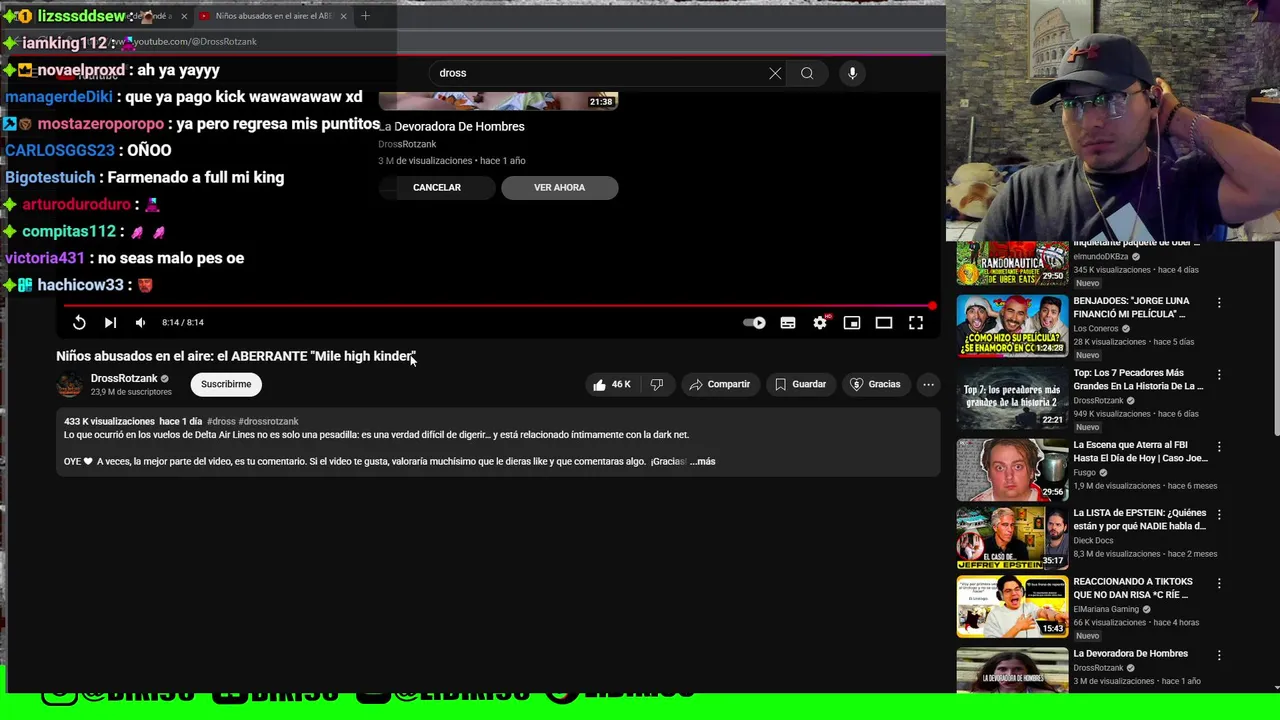Close the first browser tab
The width and height of the screenshot is (1280, 720).
[184, 16]
